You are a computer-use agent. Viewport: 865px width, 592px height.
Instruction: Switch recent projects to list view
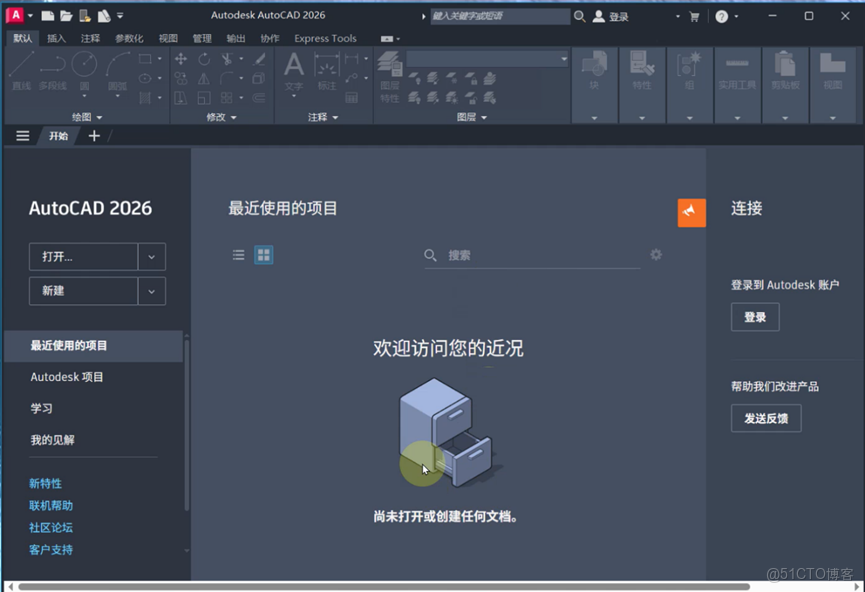point(238,254)
